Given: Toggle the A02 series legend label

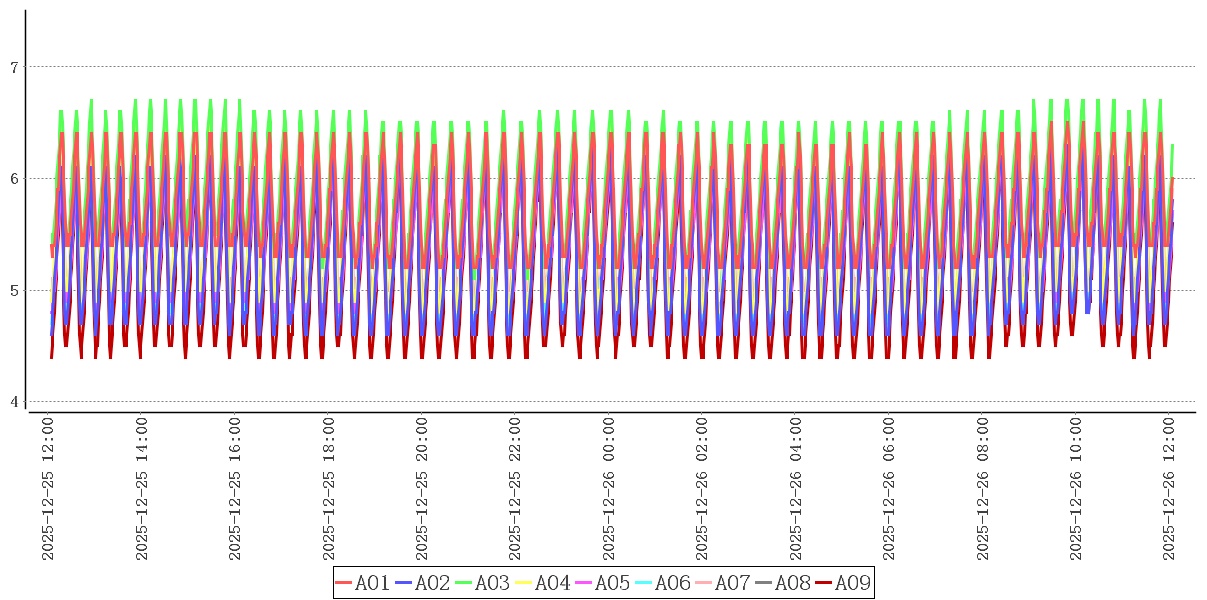Looking at the screenshot, I should pyautogui.click(x=432, y=583).
